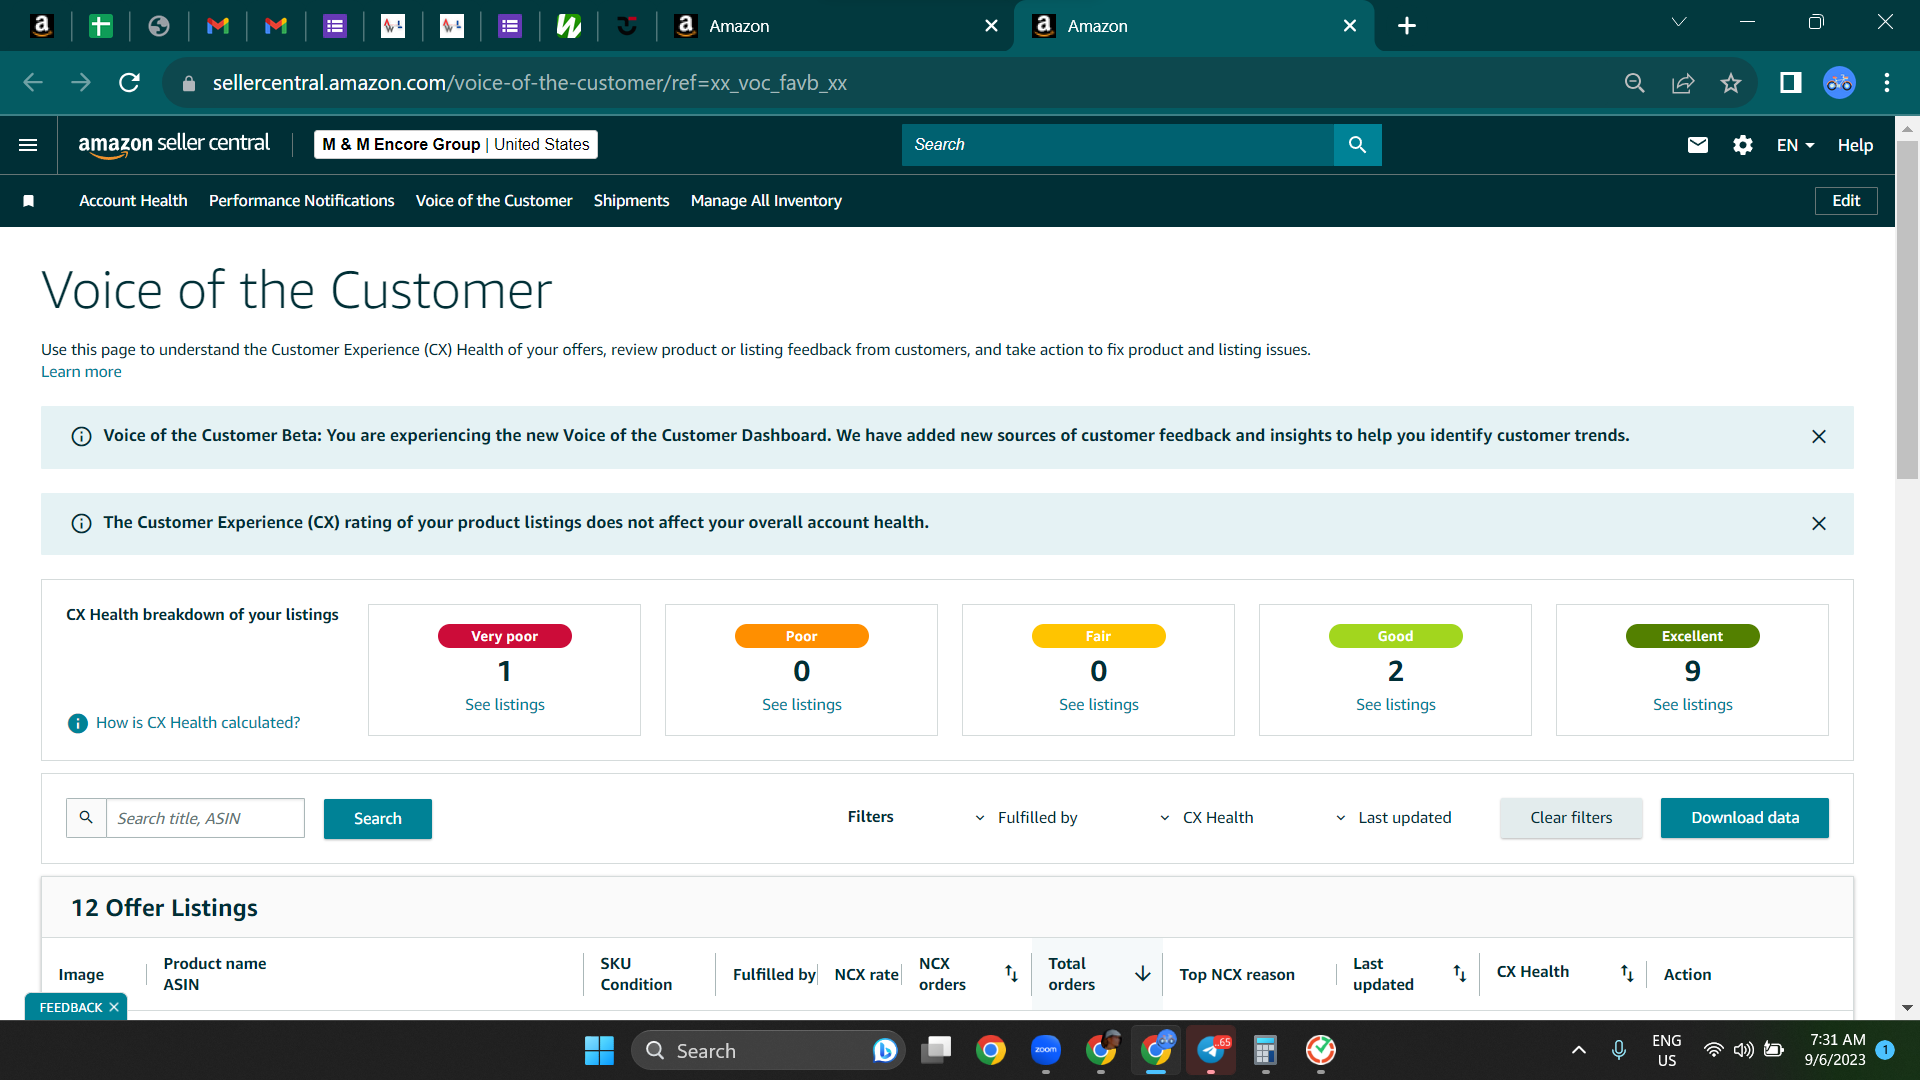Open How is CX Health calculated link
This screenshot has width=1920, height=1080.
pos(198,723)
